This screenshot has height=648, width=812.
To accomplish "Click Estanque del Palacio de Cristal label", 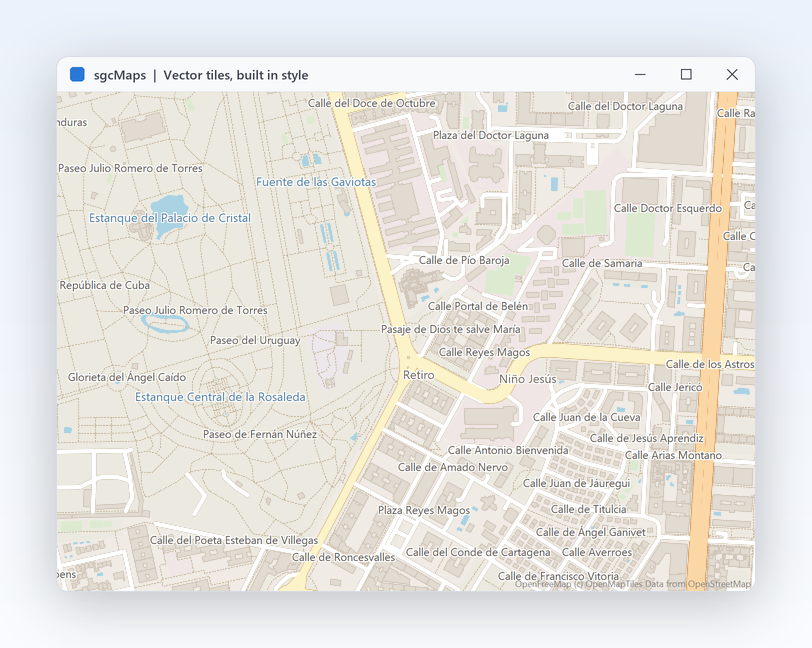I will point(170,218).
